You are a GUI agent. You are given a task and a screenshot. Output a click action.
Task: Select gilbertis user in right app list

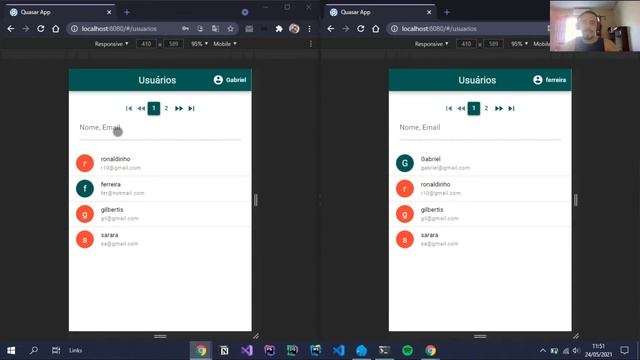pyautogui.click(x=480, y=214)
